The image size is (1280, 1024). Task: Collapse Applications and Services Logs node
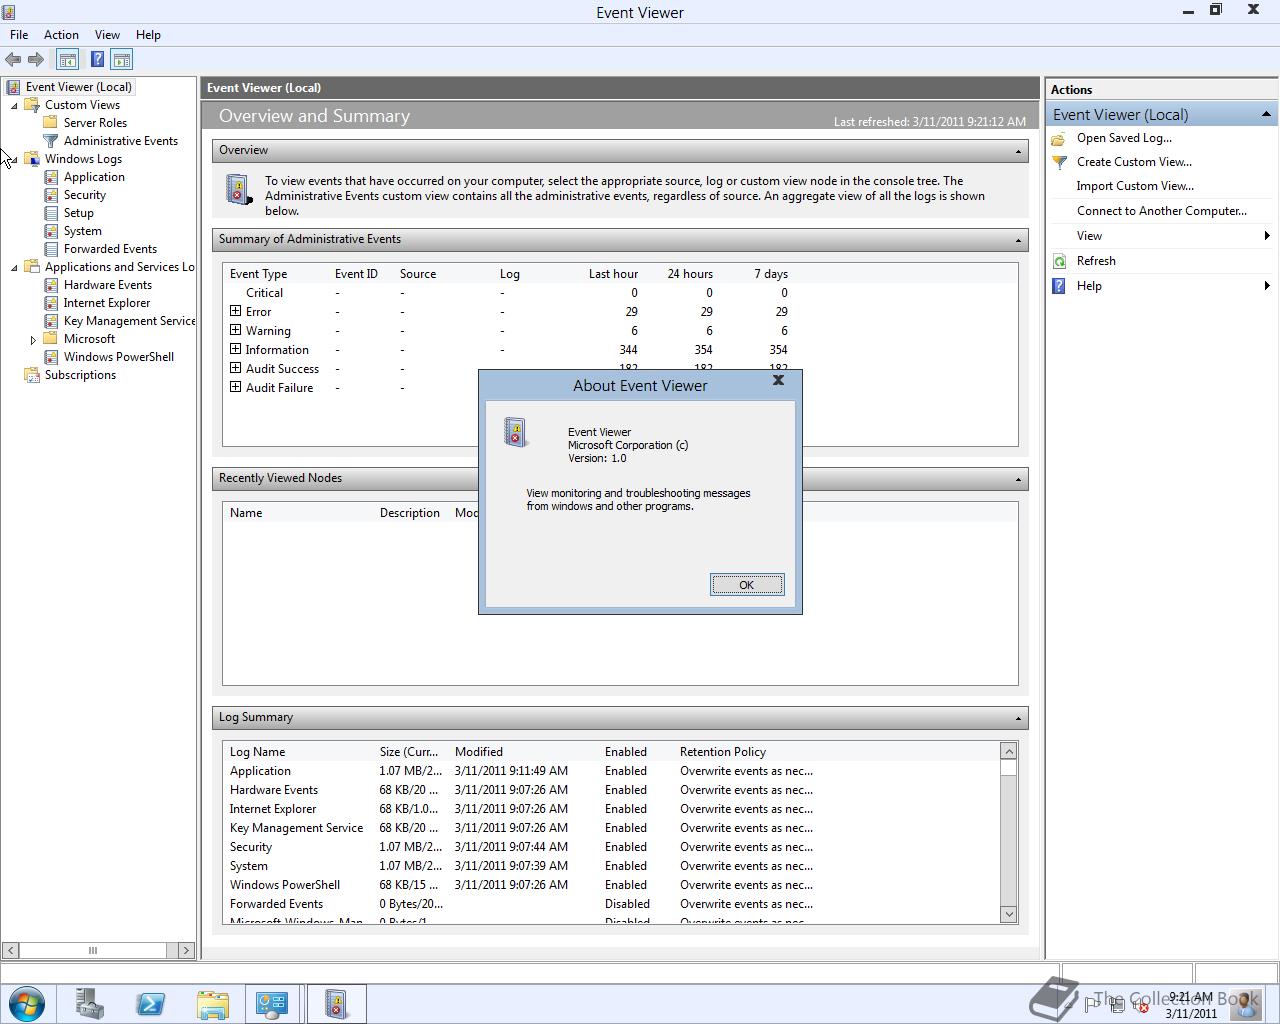pyautogui.click(x=14, y=268)
